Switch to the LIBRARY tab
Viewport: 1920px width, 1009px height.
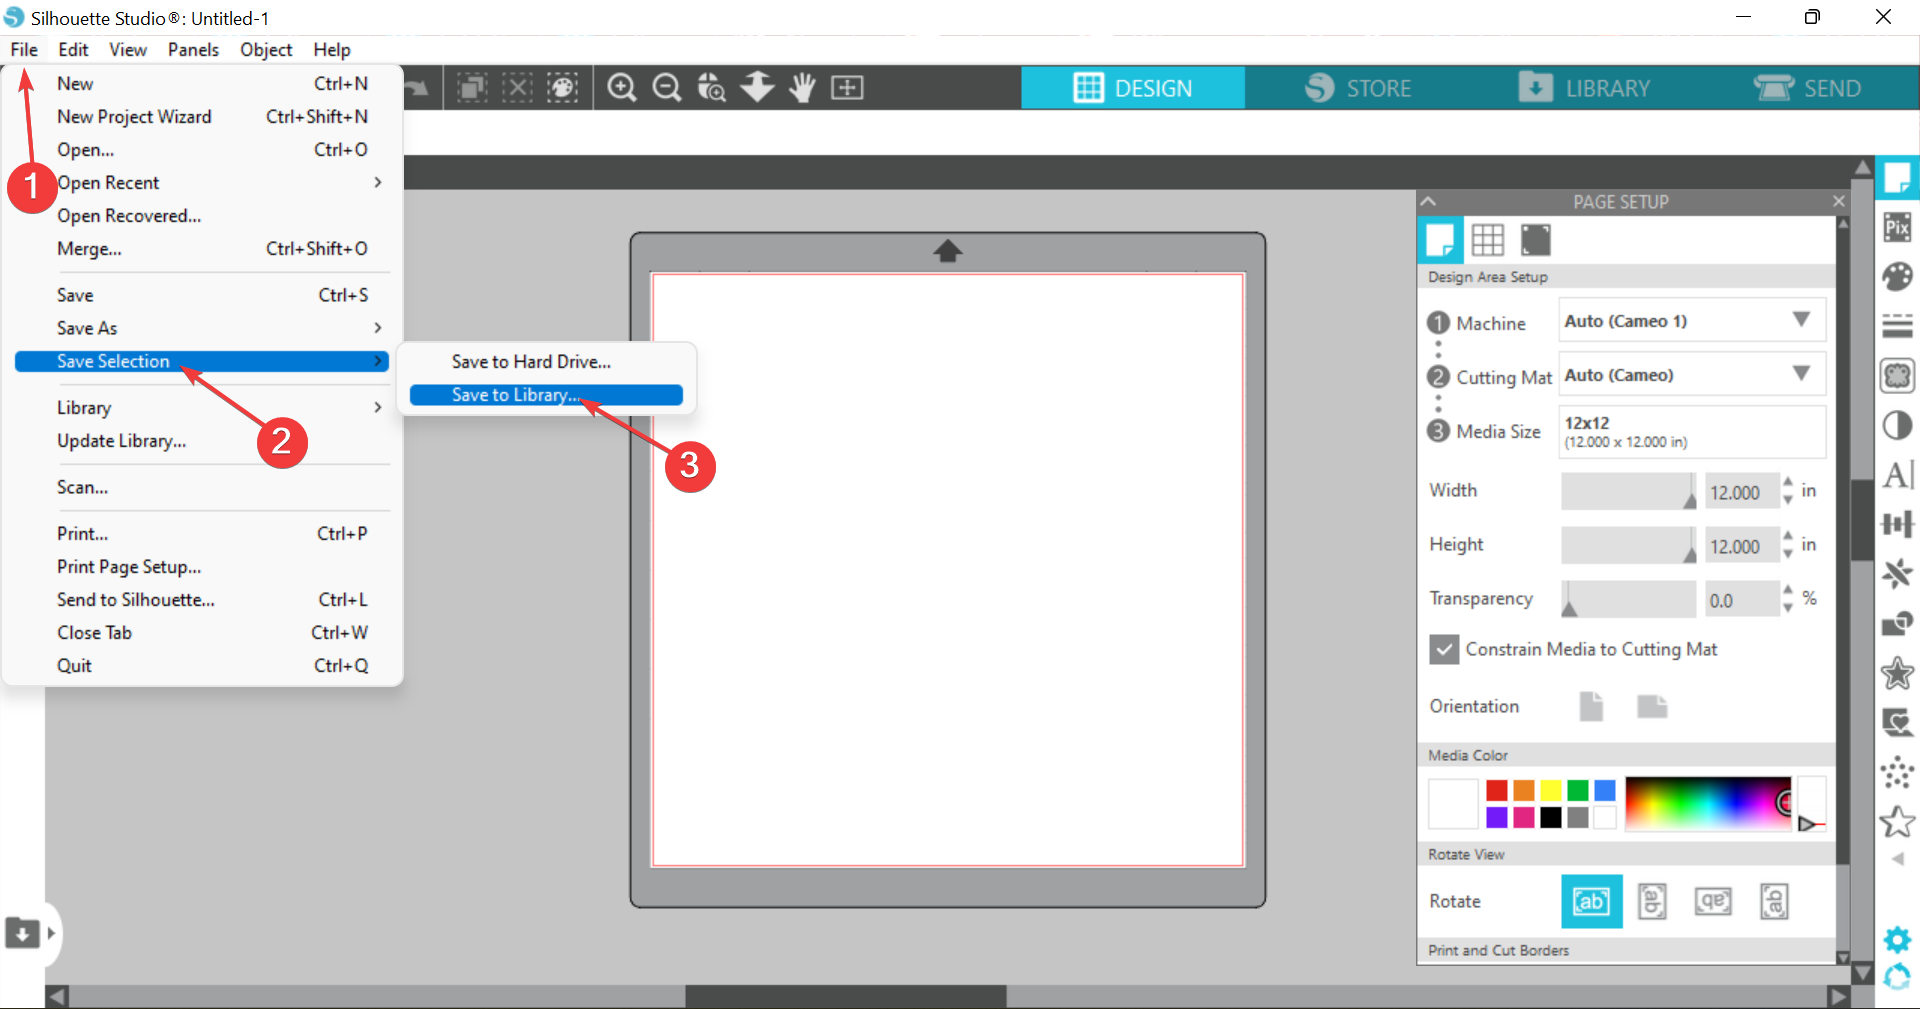click(x=1584, y=88)
